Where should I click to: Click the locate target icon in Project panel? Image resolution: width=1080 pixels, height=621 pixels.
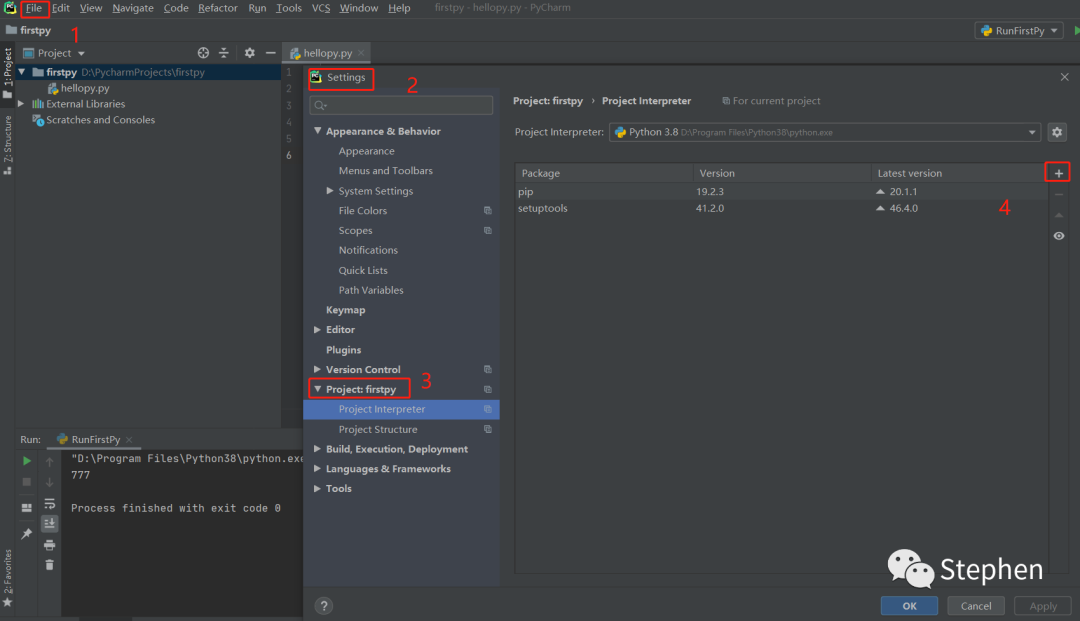coord(203,53)
